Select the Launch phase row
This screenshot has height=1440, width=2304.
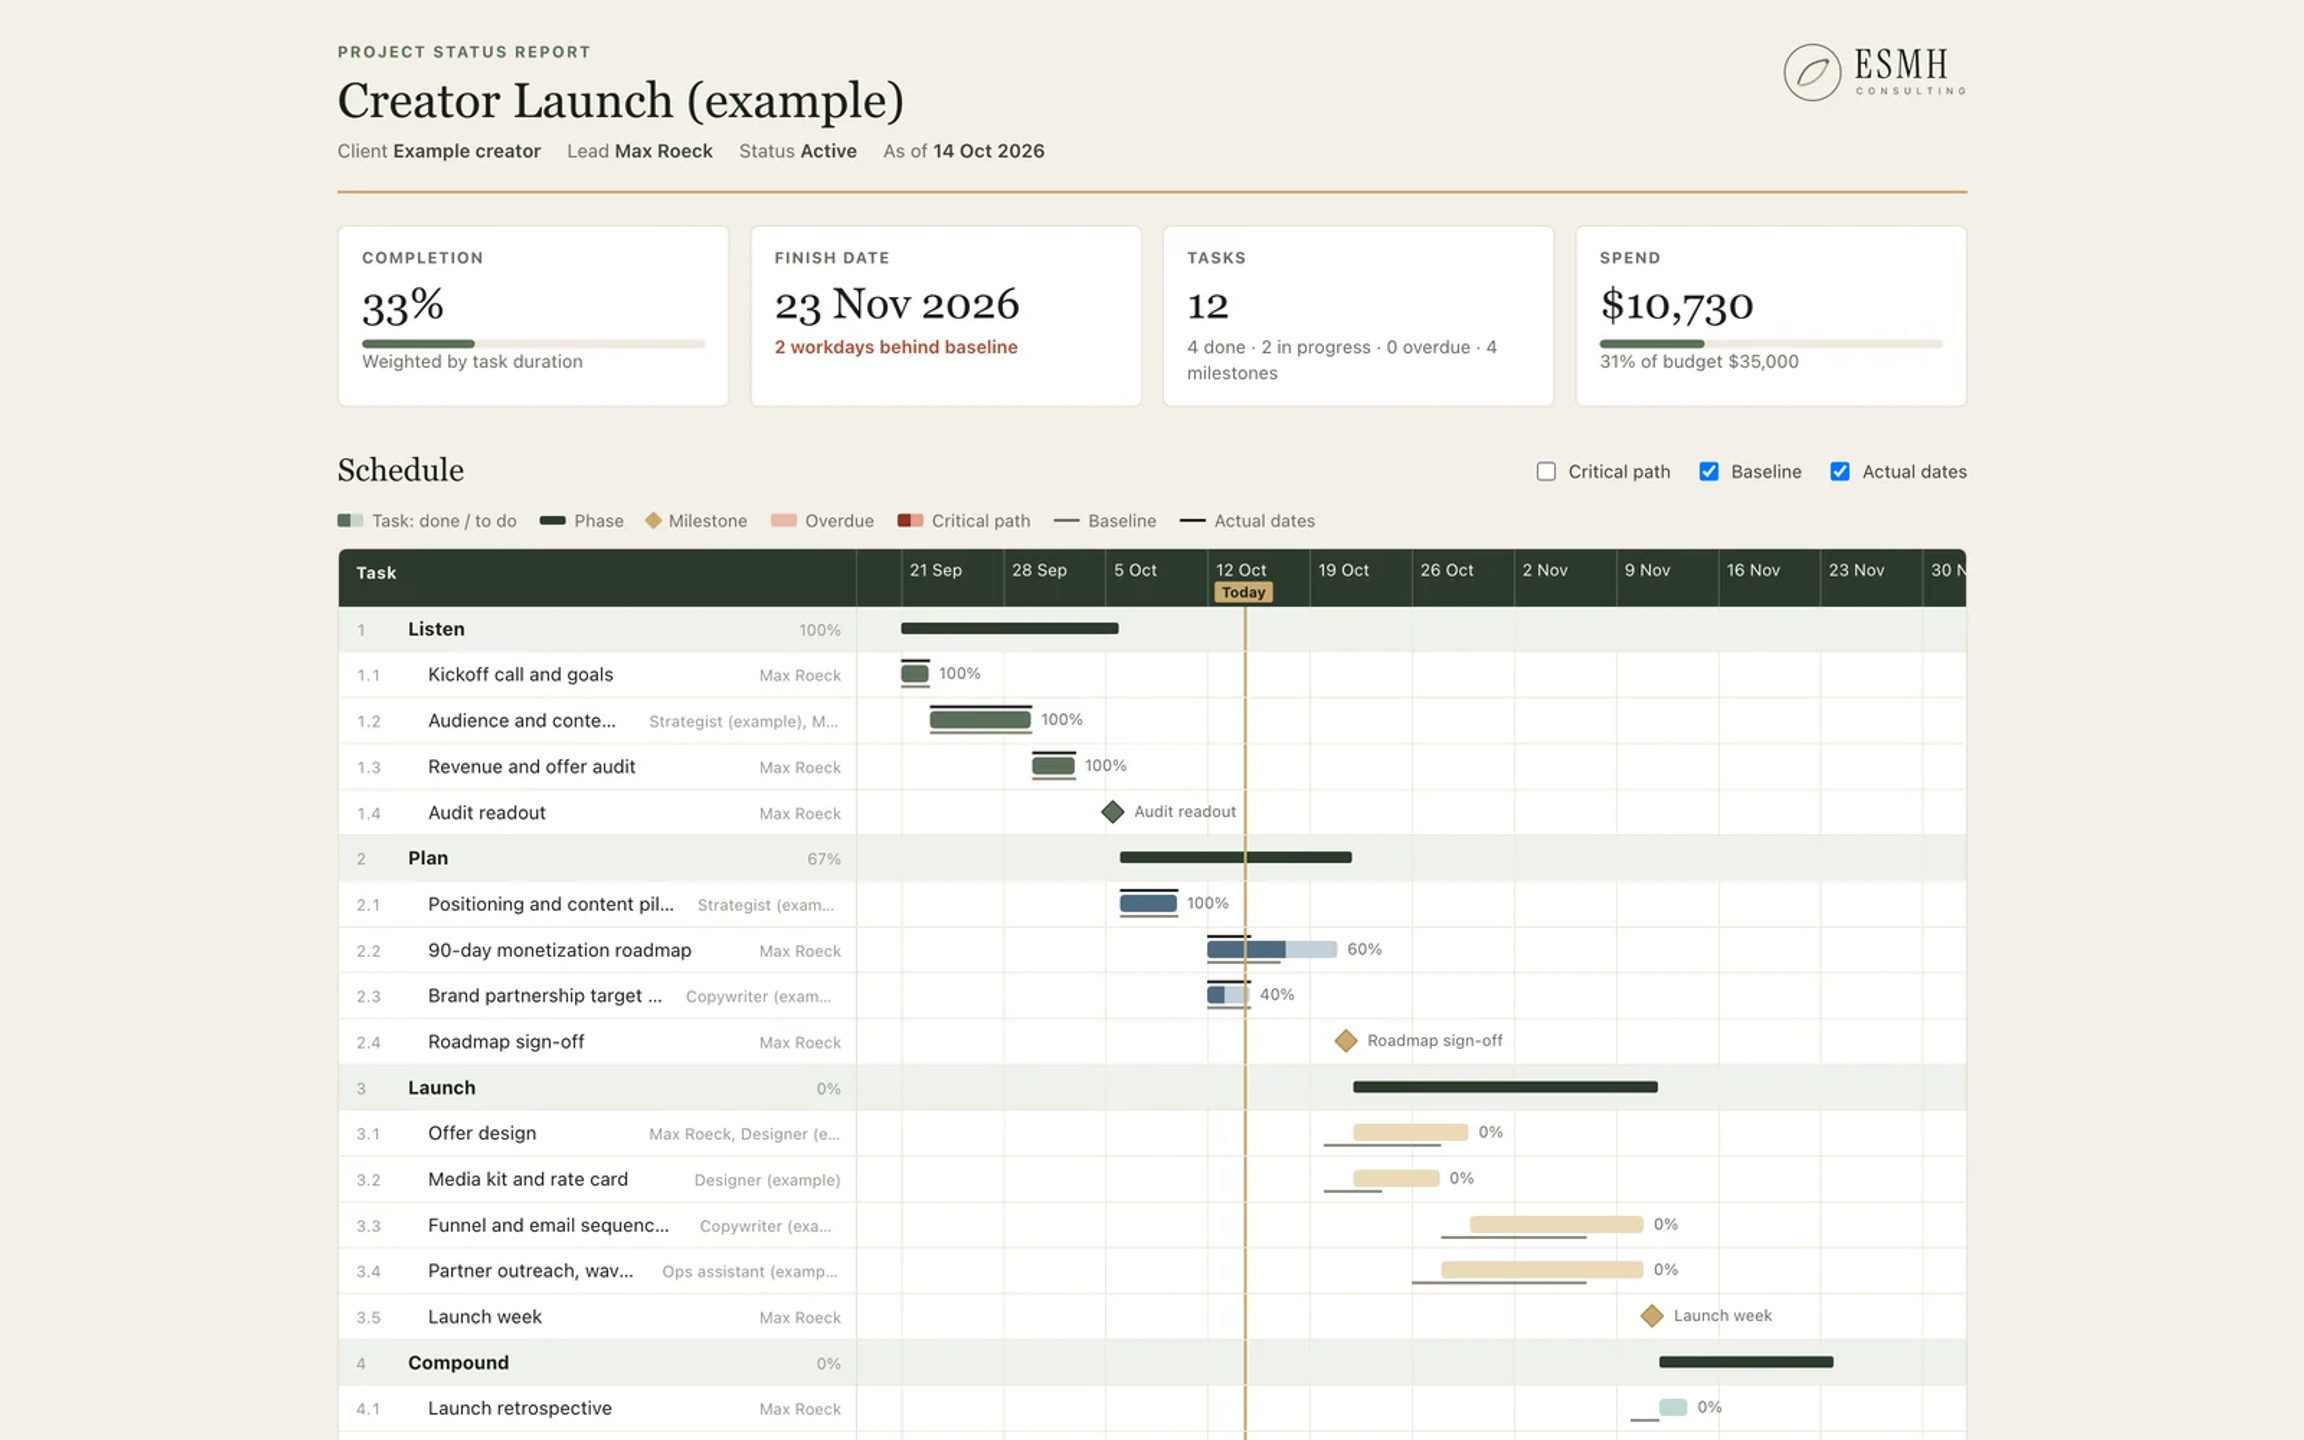[1152, 1088]
